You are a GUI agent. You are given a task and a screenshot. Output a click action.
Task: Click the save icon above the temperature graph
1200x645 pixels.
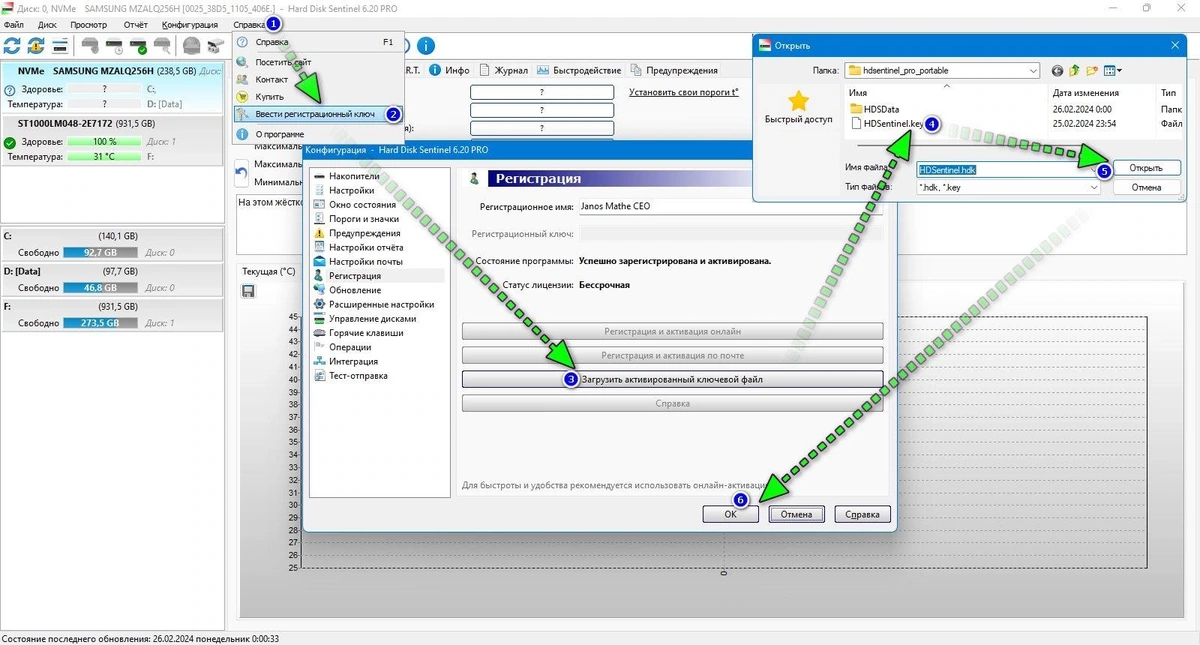coord(248,291)
